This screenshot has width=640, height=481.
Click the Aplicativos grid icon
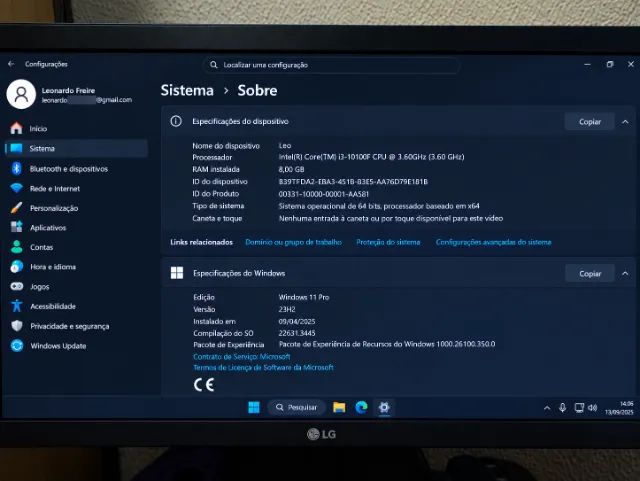click(x=16, y=227)
